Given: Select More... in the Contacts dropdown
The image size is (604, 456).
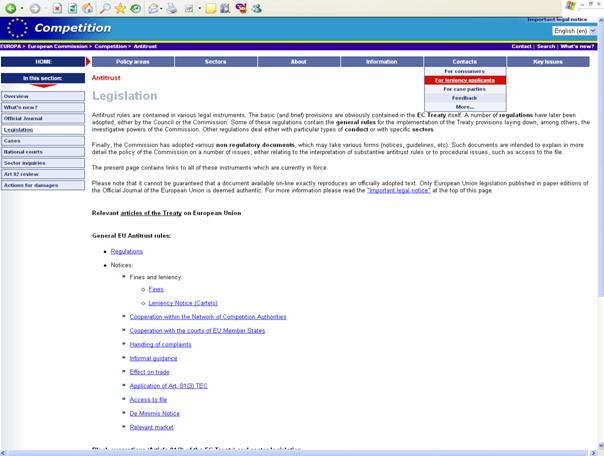Looking at the screenshot, I should tap(465, 107).
